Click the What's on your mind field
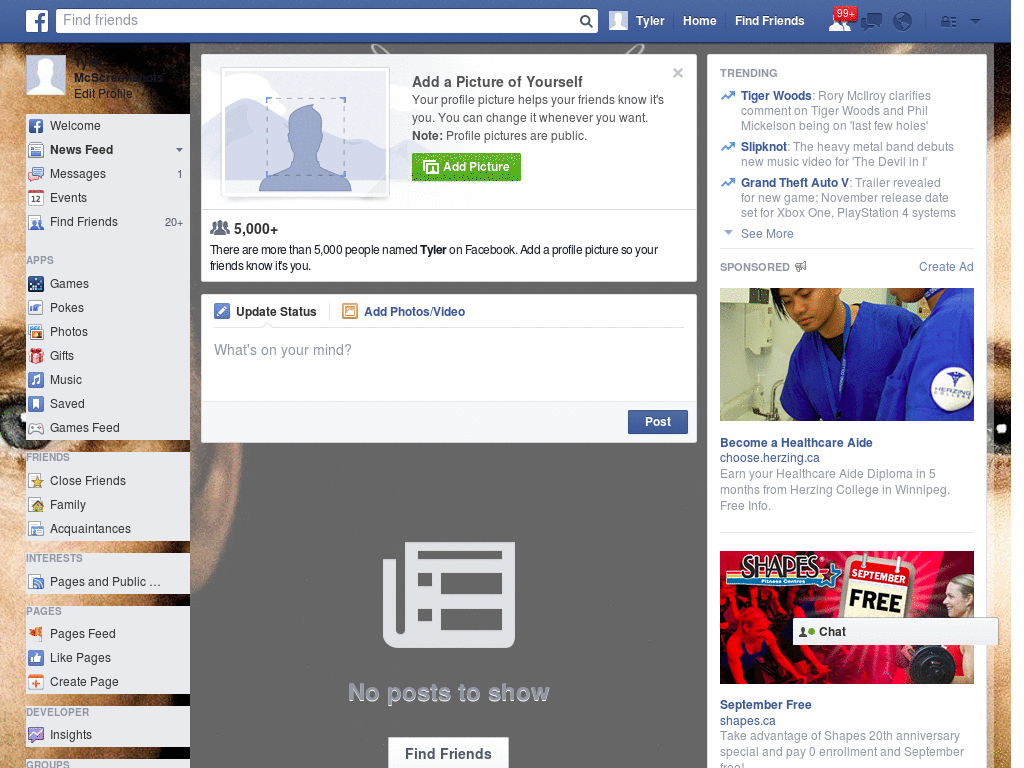This screenshot has height=768, width=1024. click(x=449, y=364)
